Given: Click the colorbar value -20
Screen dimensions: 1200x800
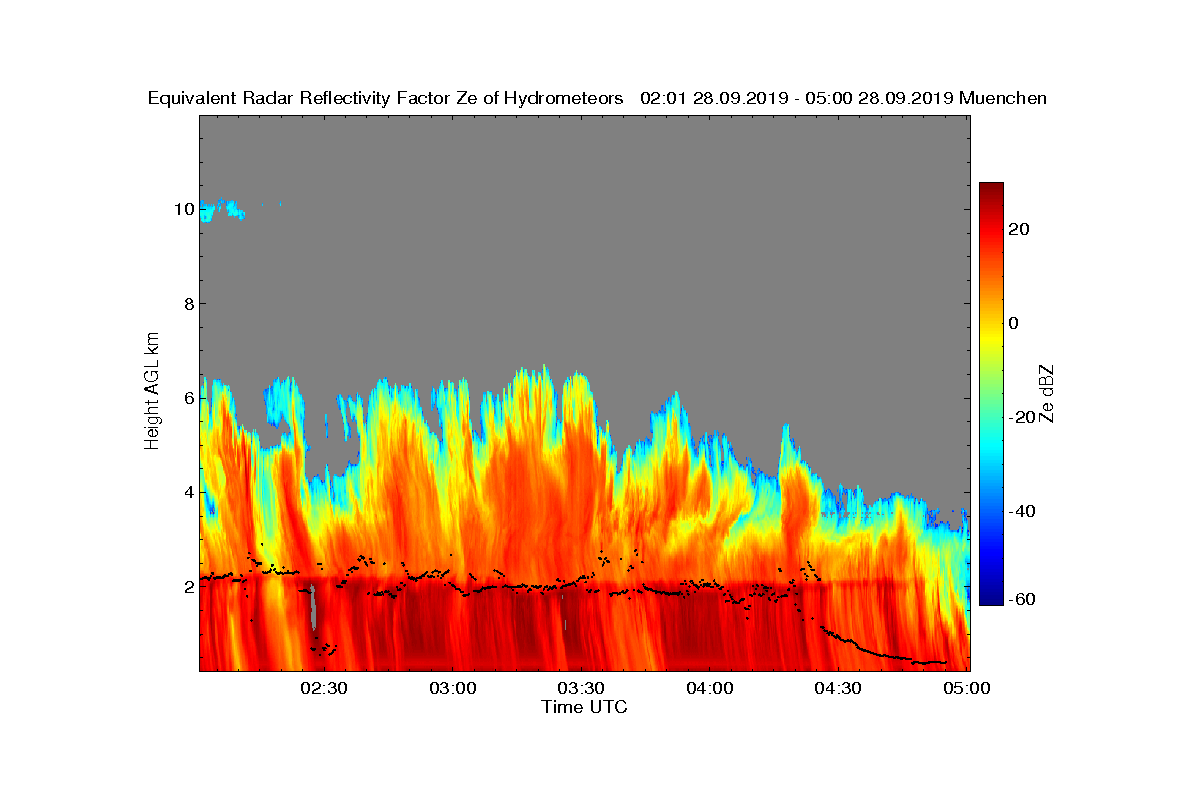Looking at the screenshot, I should pyautogui.click(x=1022, y=417).
